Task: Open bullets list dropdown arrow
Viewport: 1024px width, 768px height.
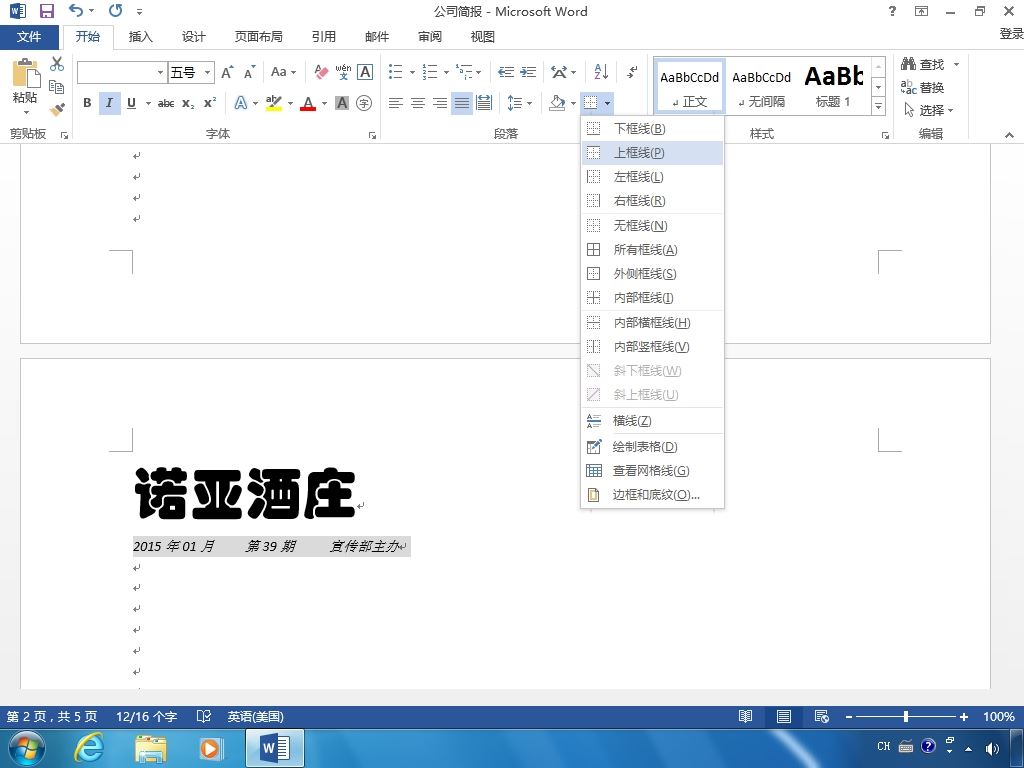Action: point(412,72)
